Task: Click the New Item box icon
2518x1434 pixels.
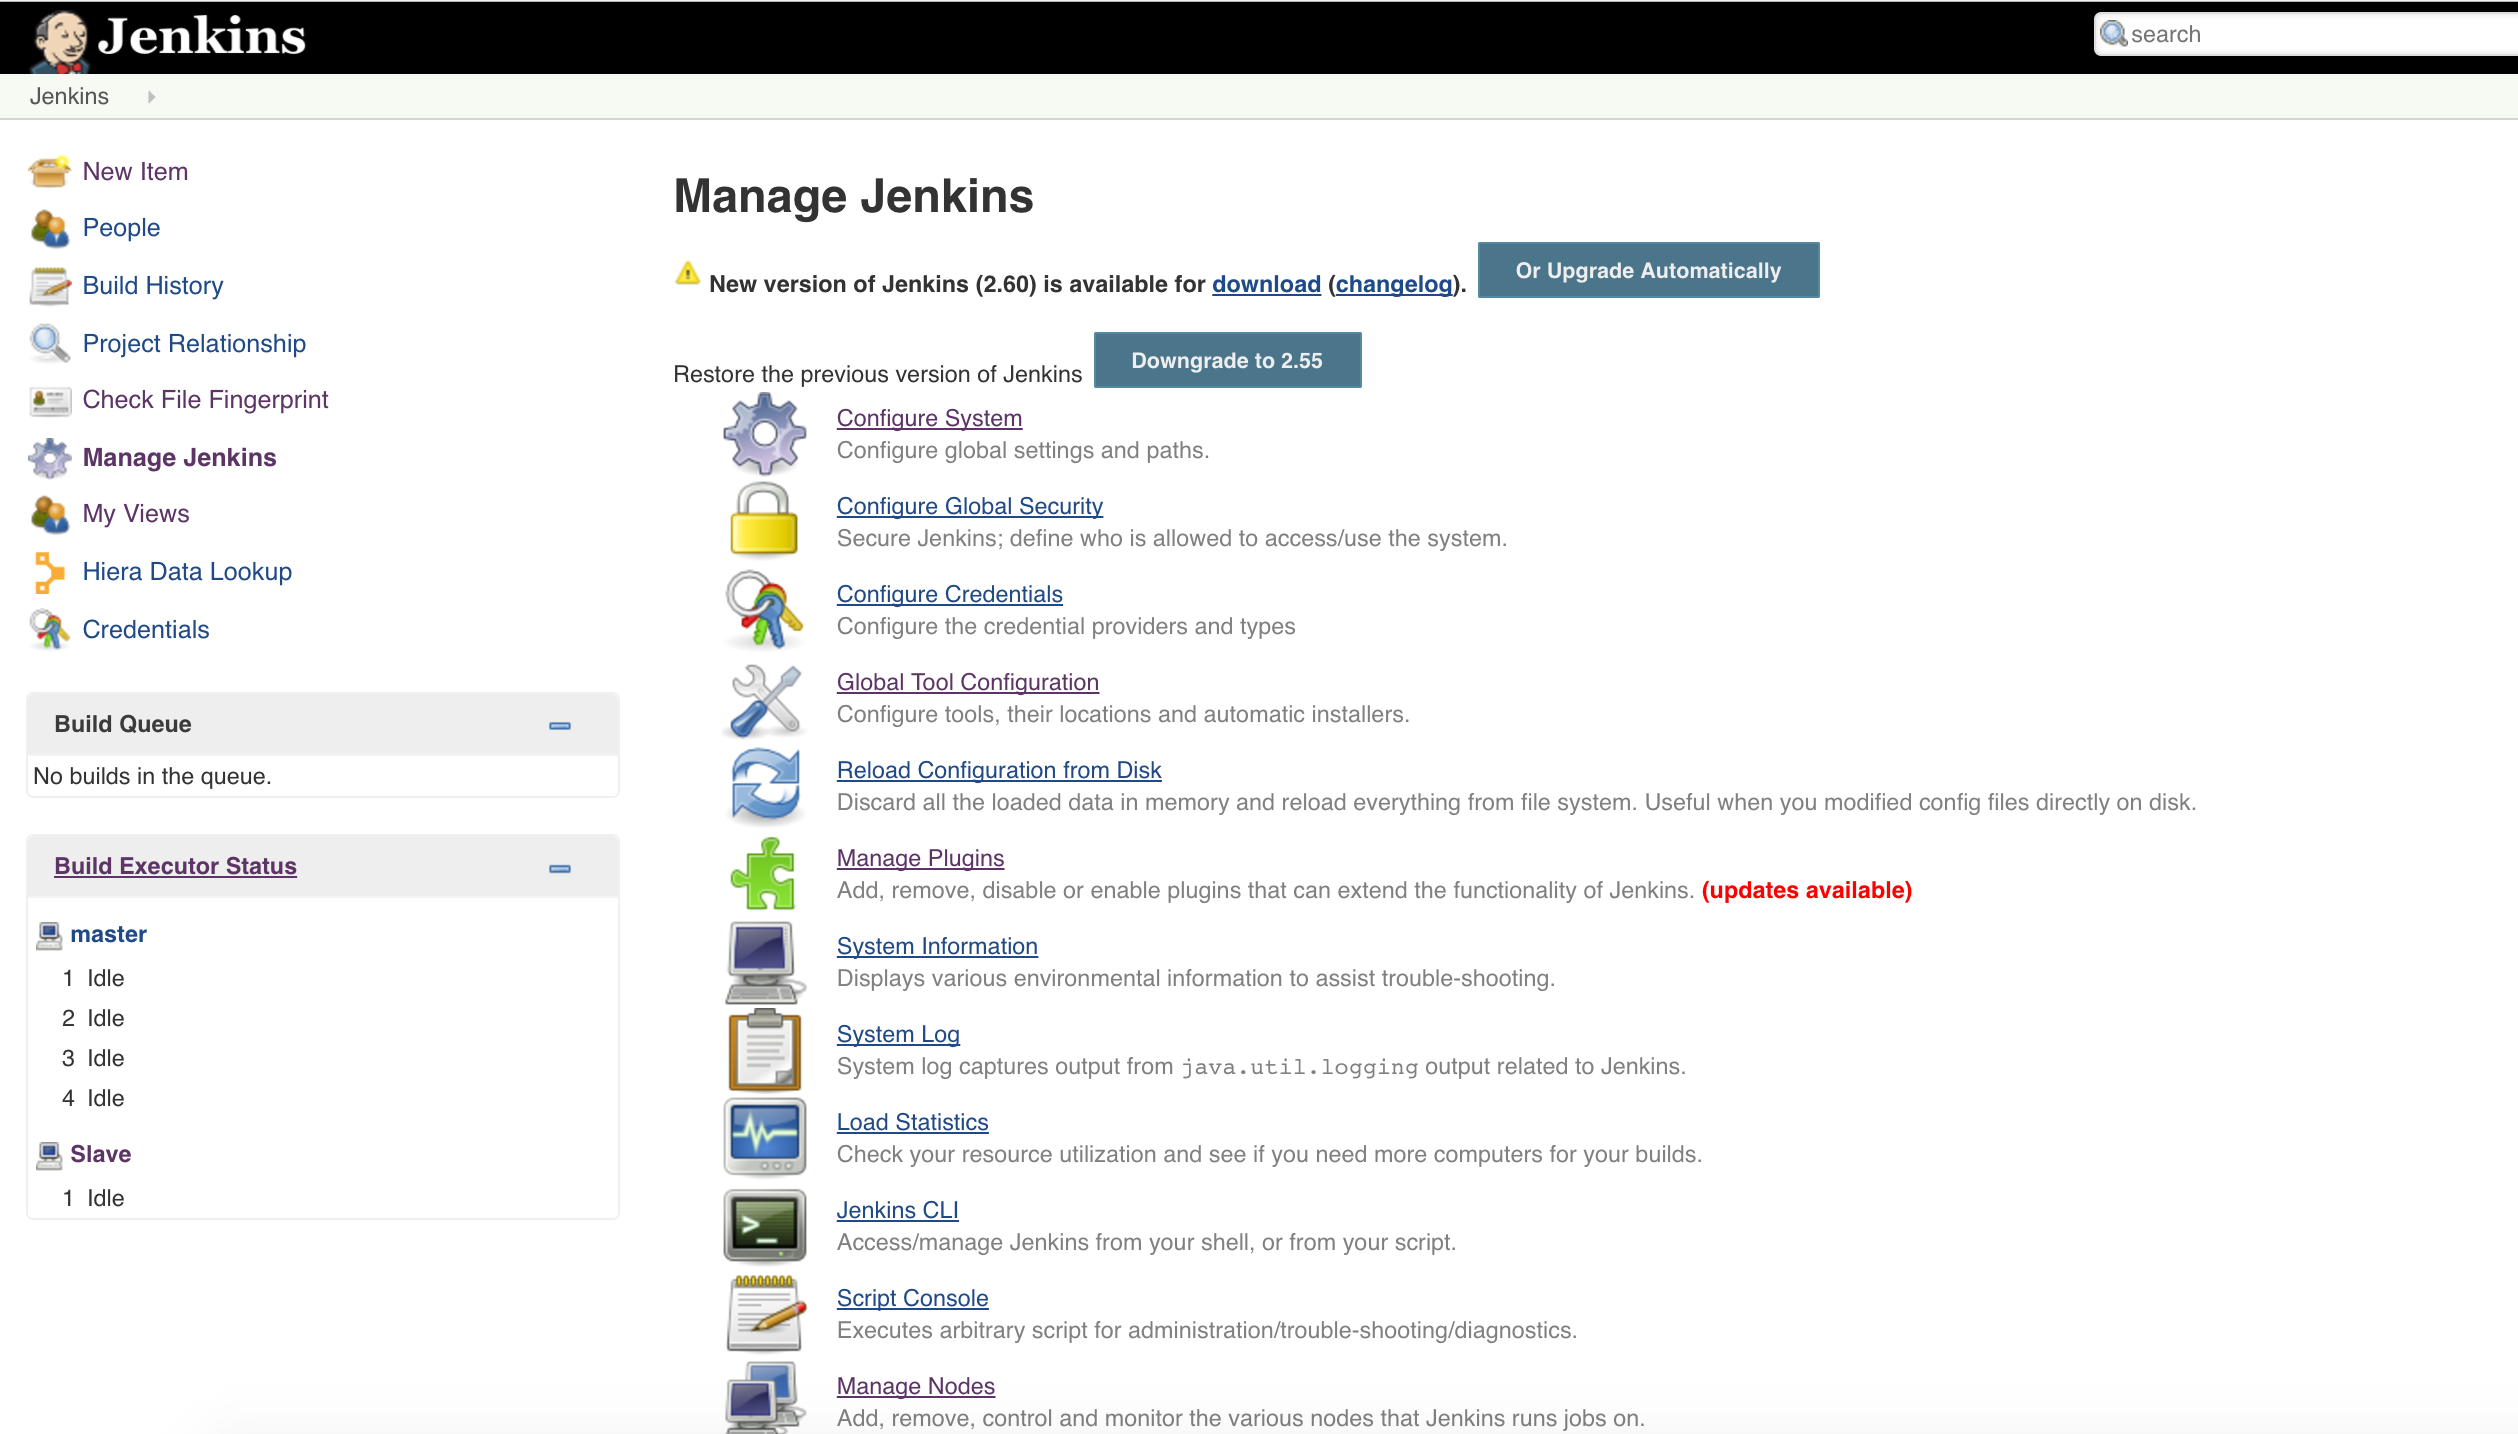Action: tap(49, 172)
